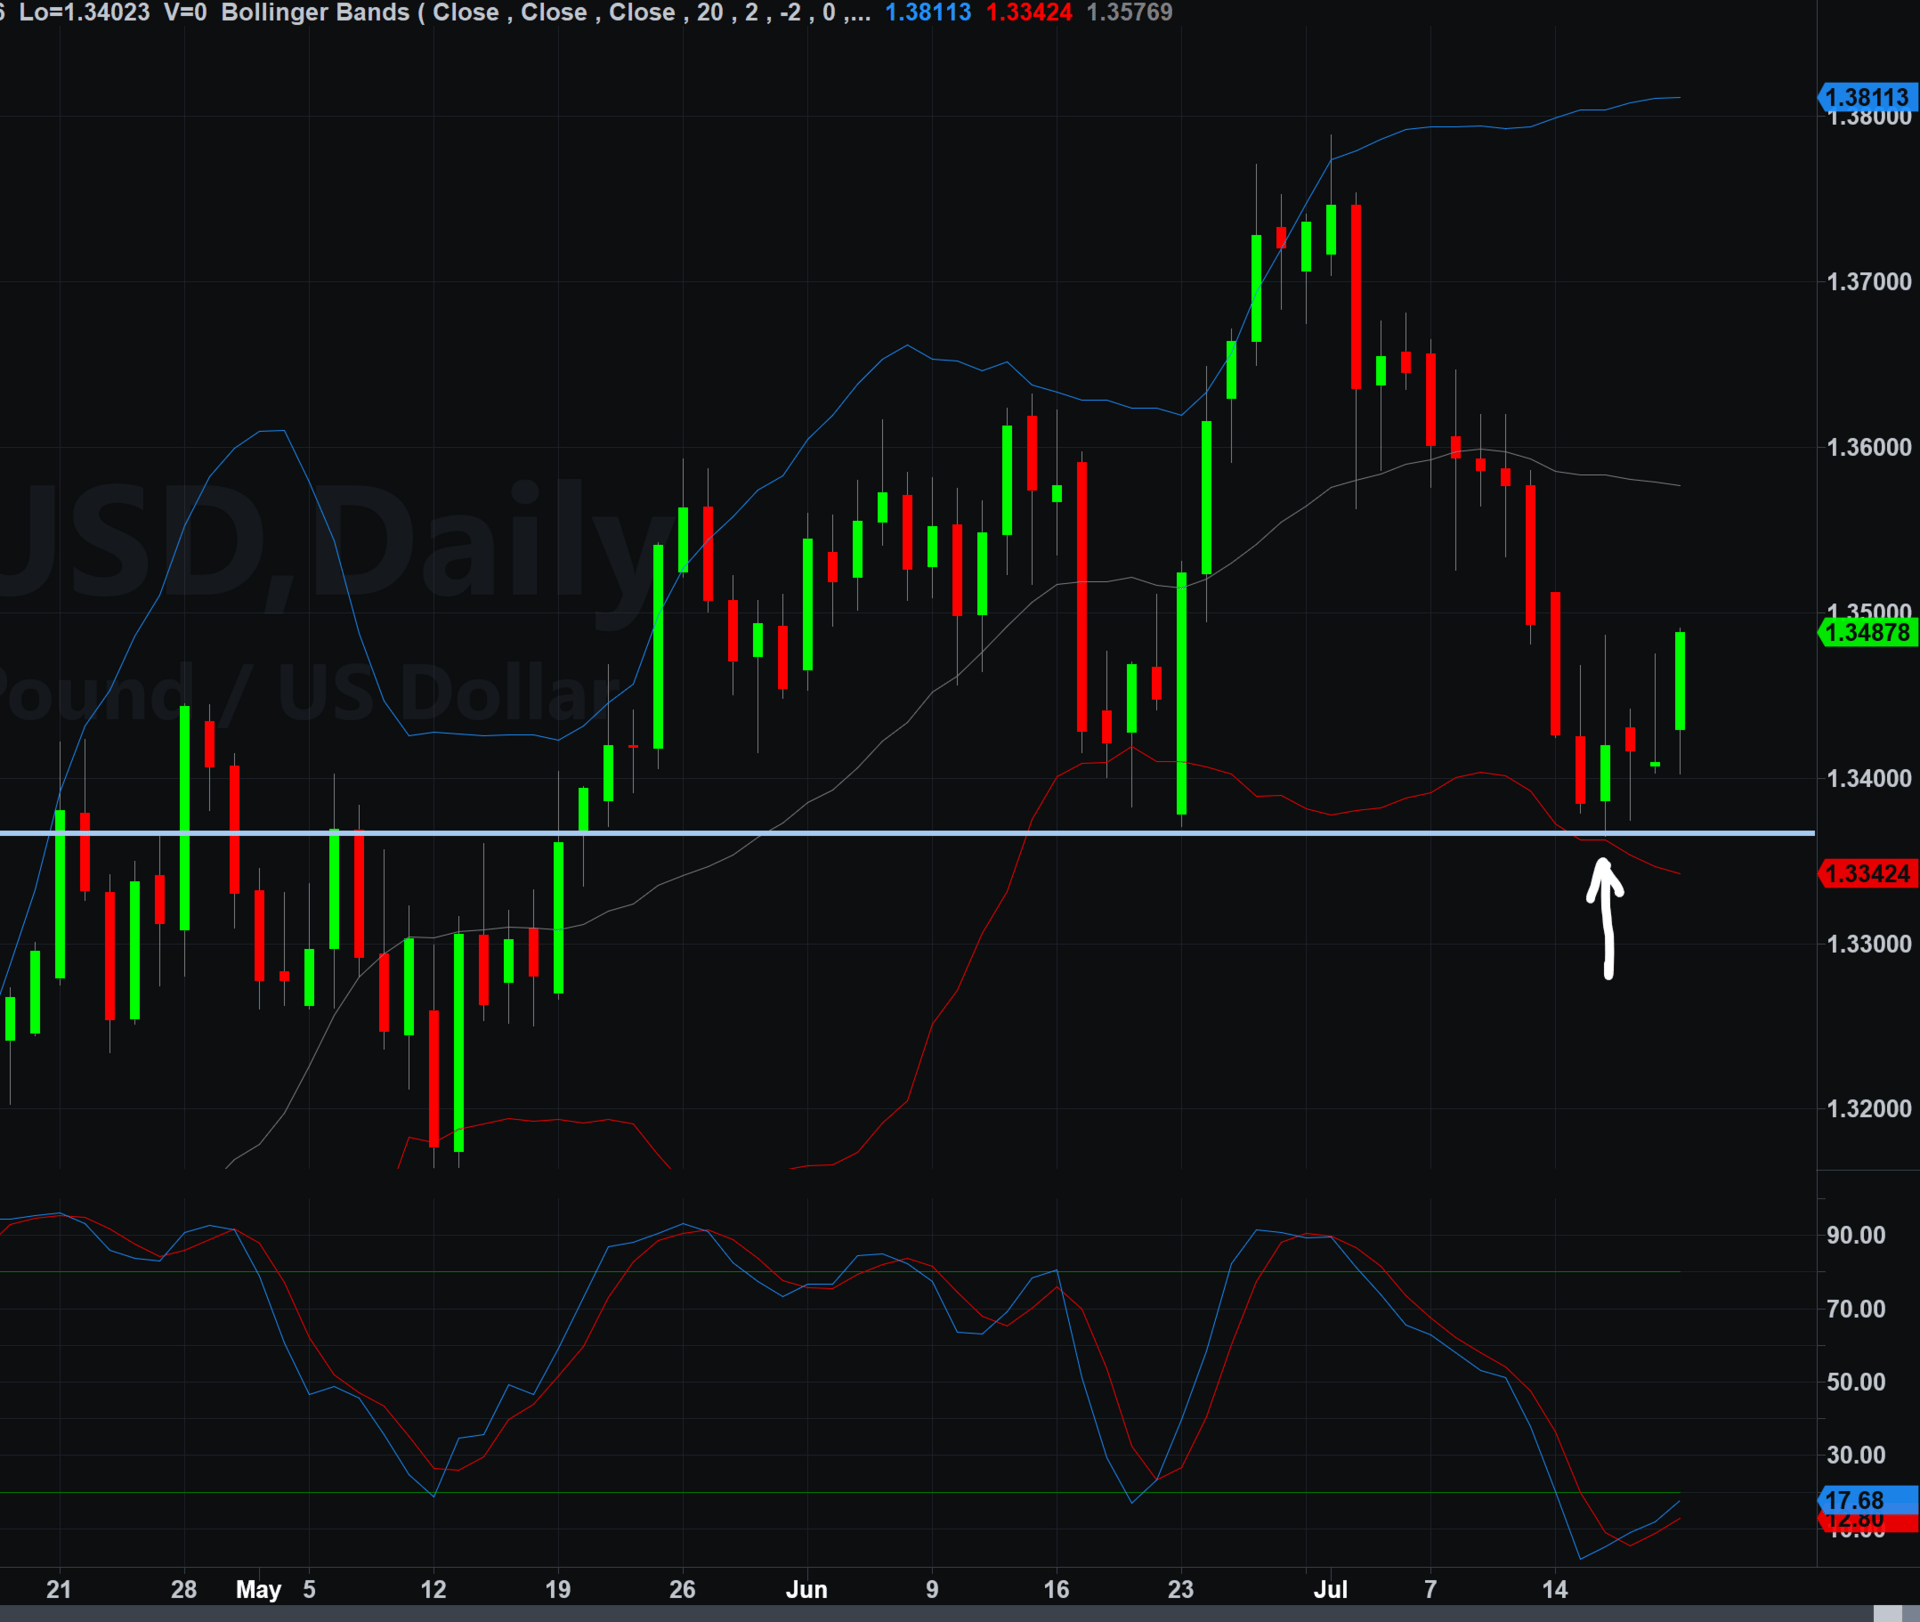This screenshot has width=1920, height=1622.
Task: Click the Jun label on time axis
Action: pos(806,1589)
